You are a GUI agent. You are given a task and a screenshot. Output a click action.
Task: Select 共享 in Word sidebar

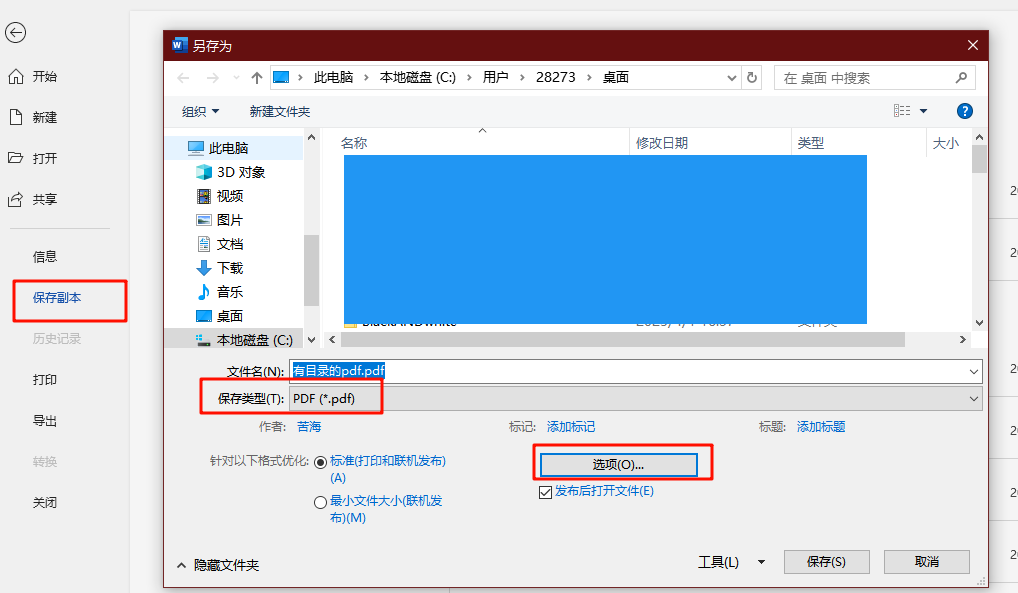click(32, 199)
